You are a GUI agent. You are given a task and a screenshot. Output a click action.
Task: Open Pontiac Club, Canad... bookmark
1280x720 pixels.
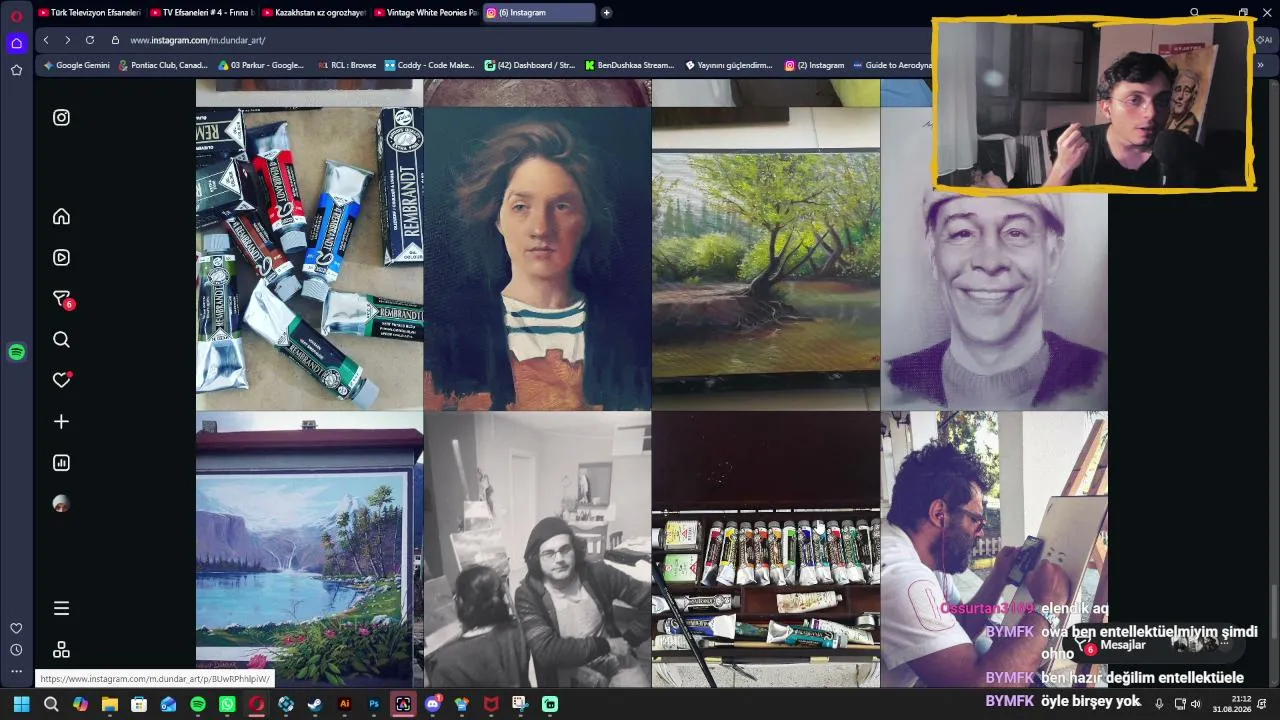coord(163,65)
